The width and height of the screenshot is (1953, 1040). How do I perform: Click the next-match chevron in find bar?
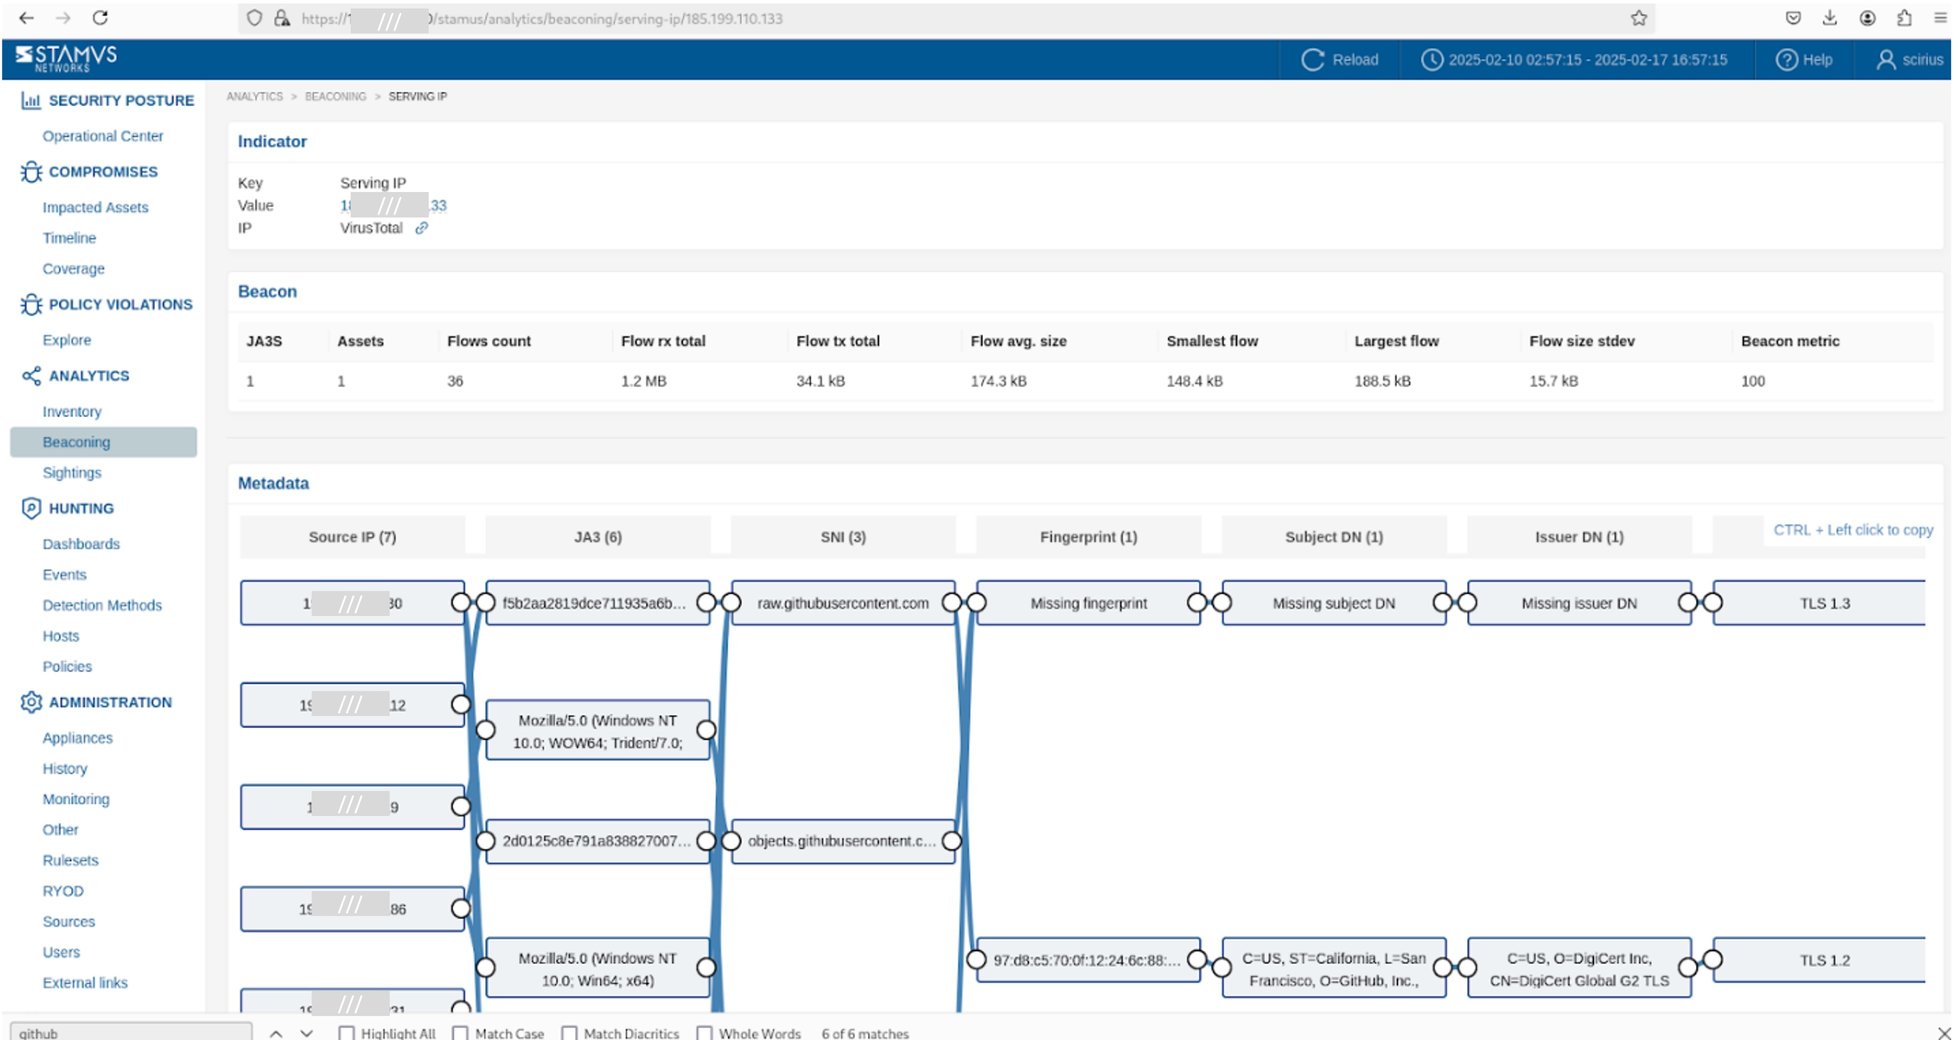305,1033
